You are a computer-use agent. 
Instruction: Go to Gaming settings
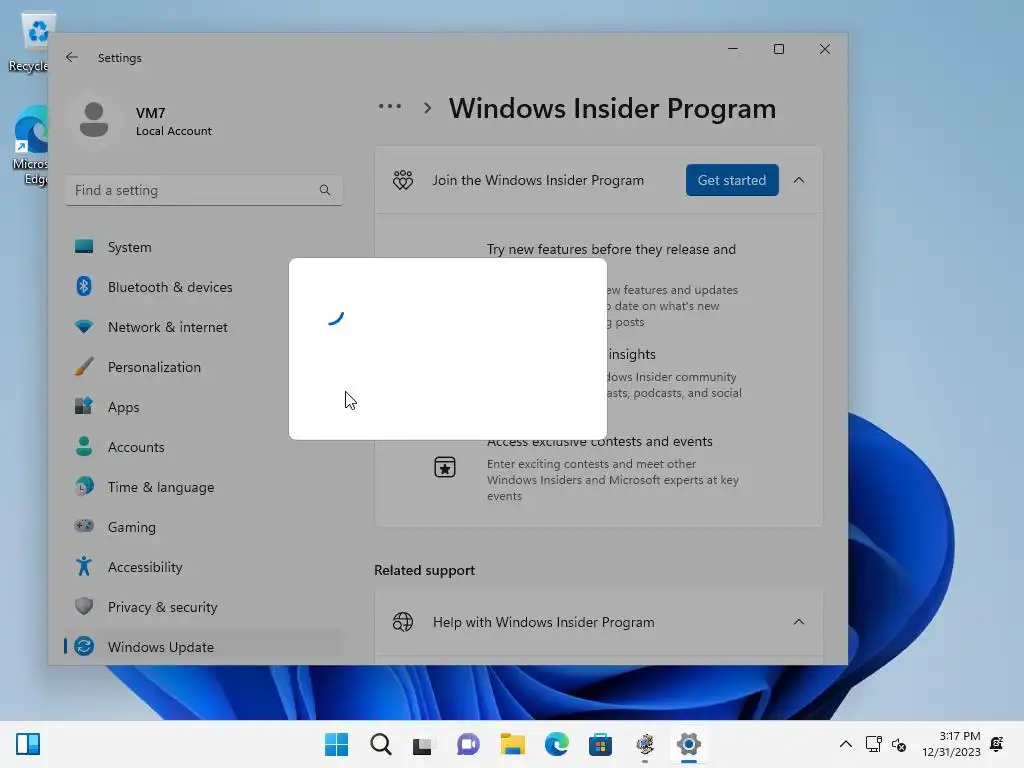(x=204, y=526)
